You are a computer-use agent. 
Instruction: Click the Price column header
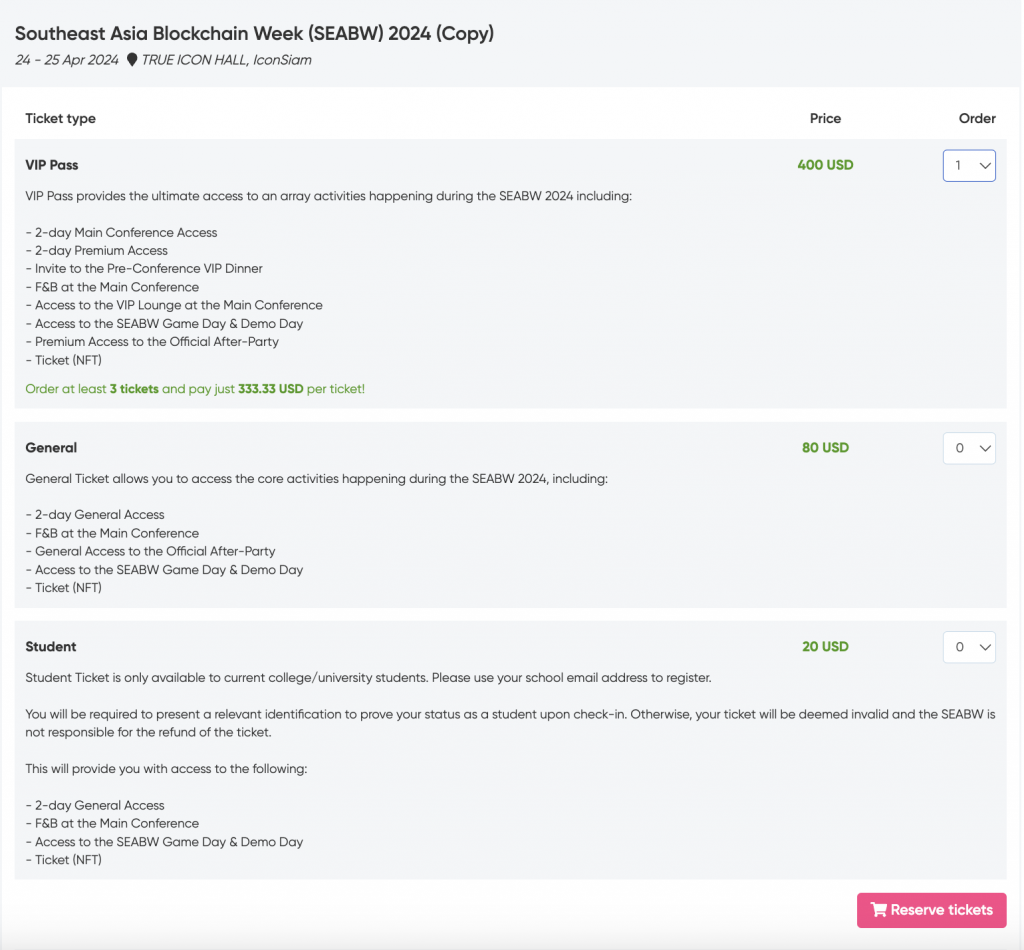pos(825,118)
